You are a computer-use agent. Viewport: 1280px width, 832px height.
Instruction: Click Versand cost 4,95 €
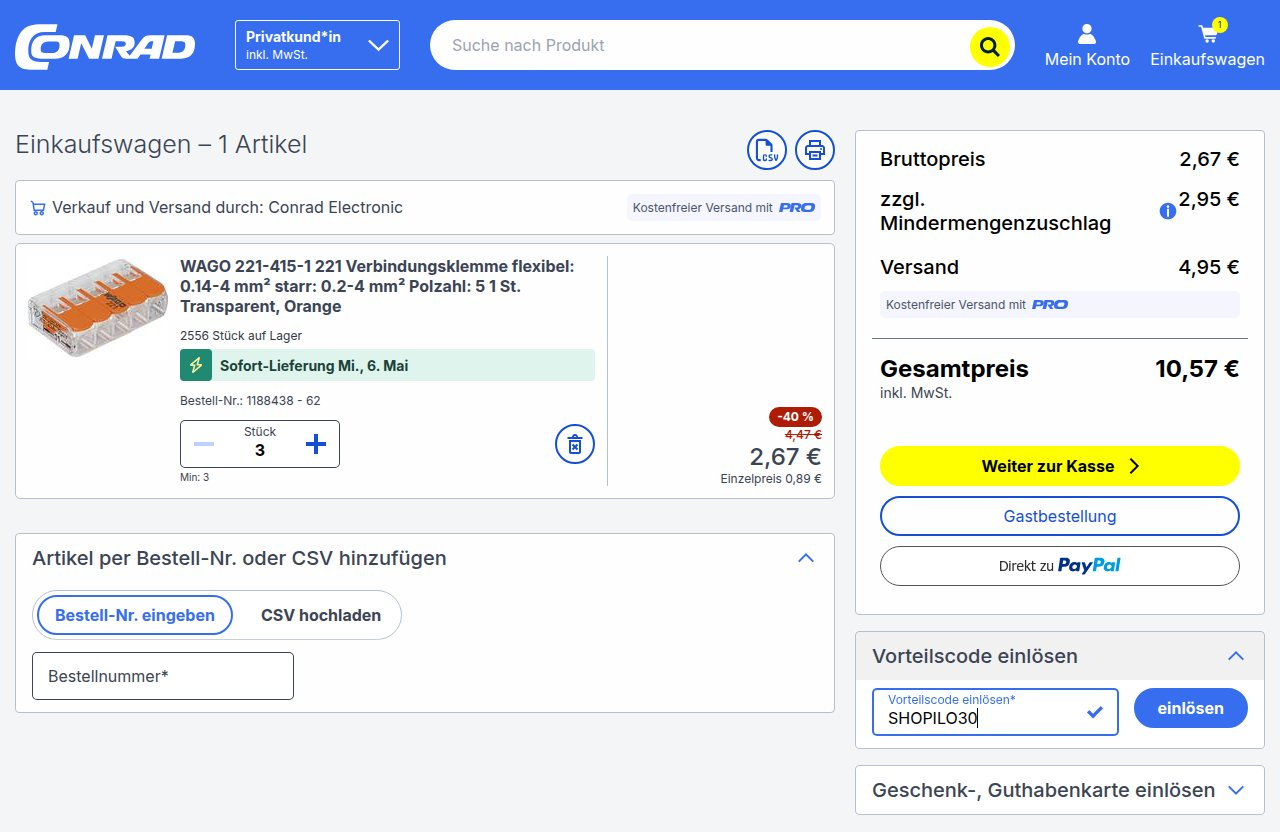coord(1209,267)
